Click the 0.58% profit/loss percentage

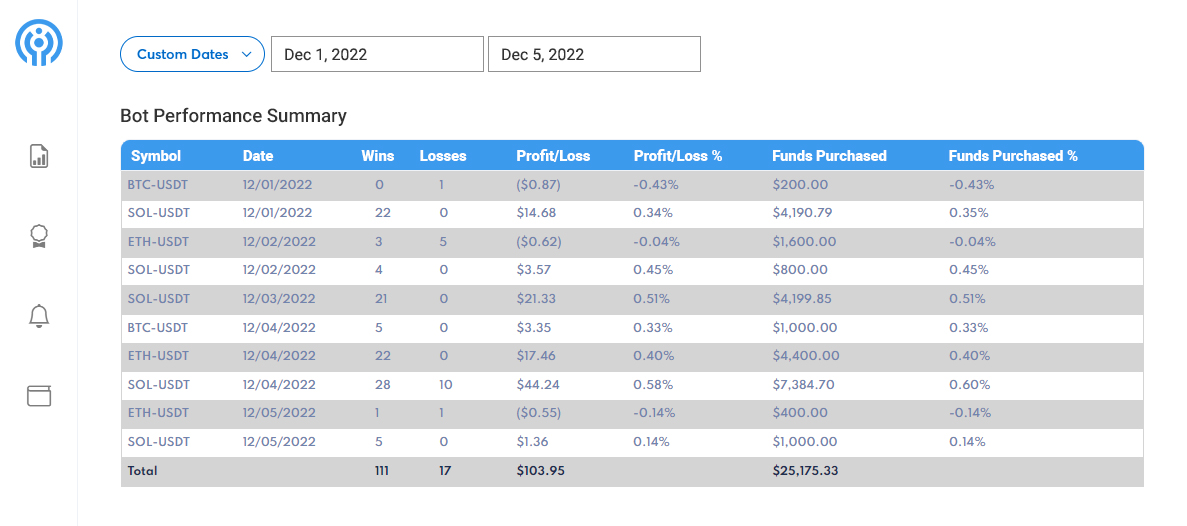[x=653, y=384]
